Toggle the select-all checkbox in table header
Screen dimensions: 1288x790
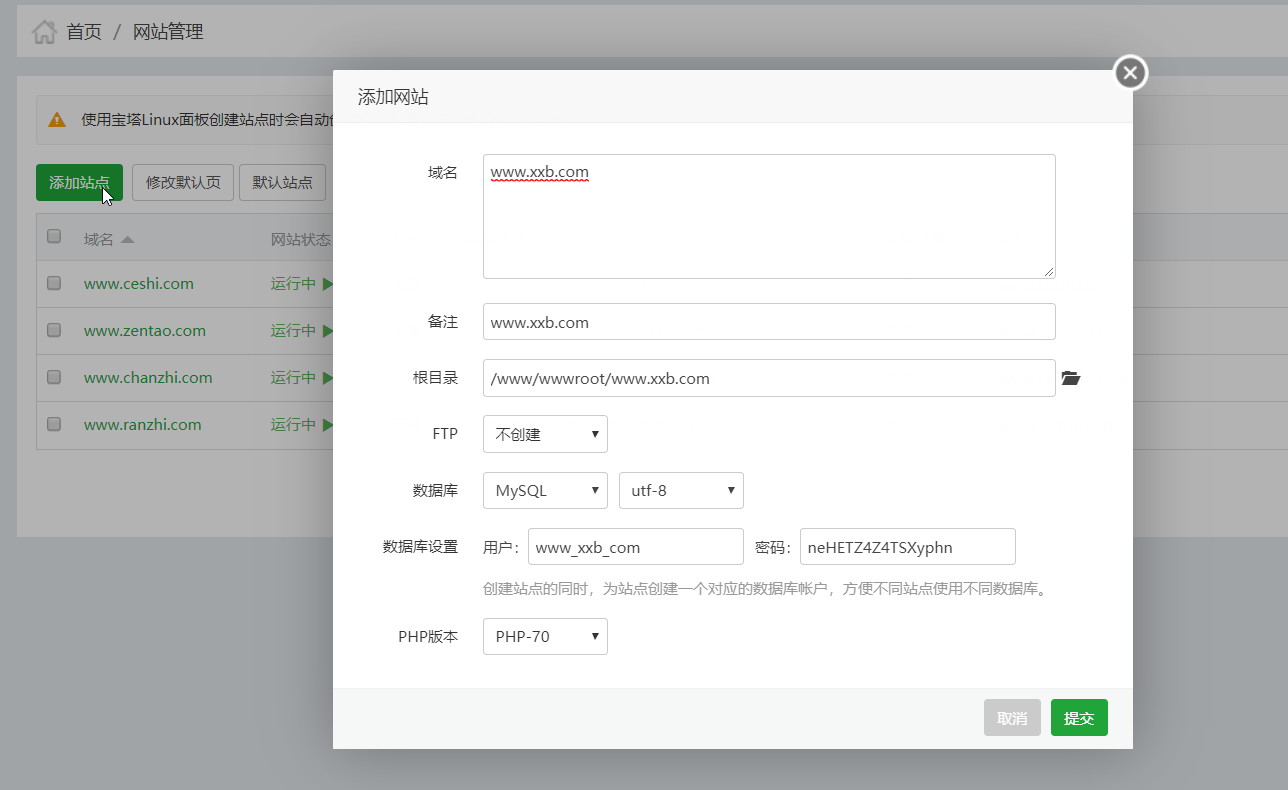pyautogui.click(x=54, y=237)
